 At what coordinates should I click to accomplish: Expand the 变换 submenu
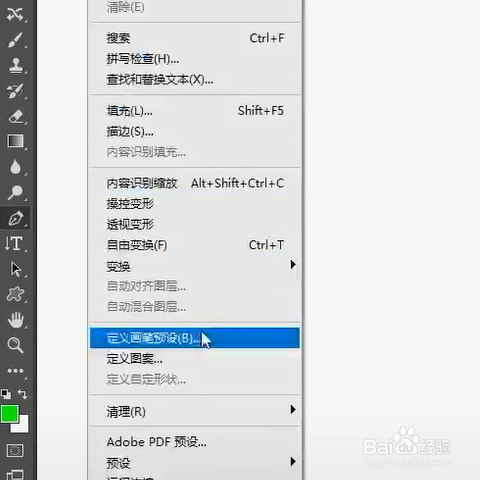point(195,266)
